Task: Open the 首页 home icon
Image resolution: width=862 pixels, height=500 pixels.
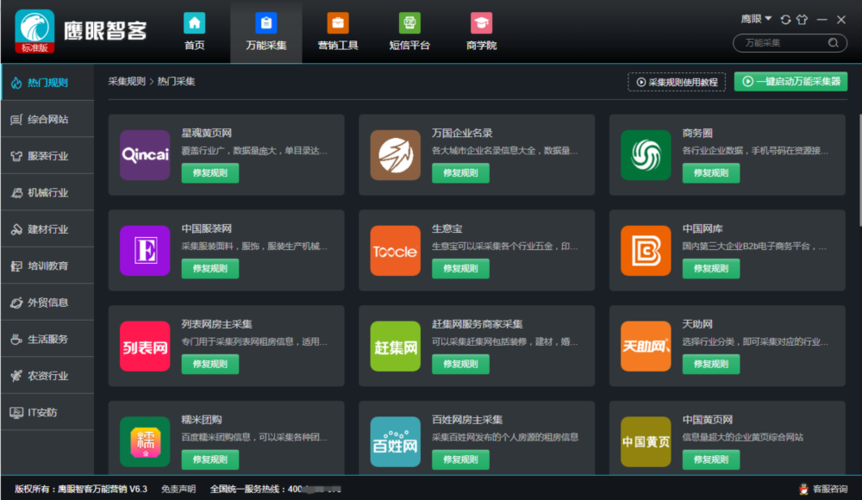Action: point(194,23)
